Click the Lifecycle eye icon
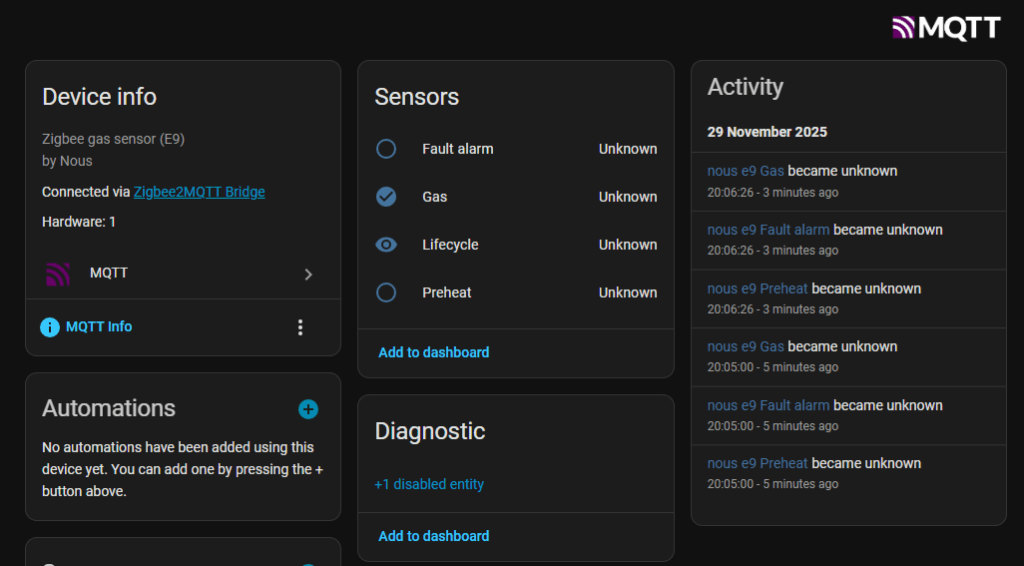This screenshot has height=566, width=1024. (386, 245)
